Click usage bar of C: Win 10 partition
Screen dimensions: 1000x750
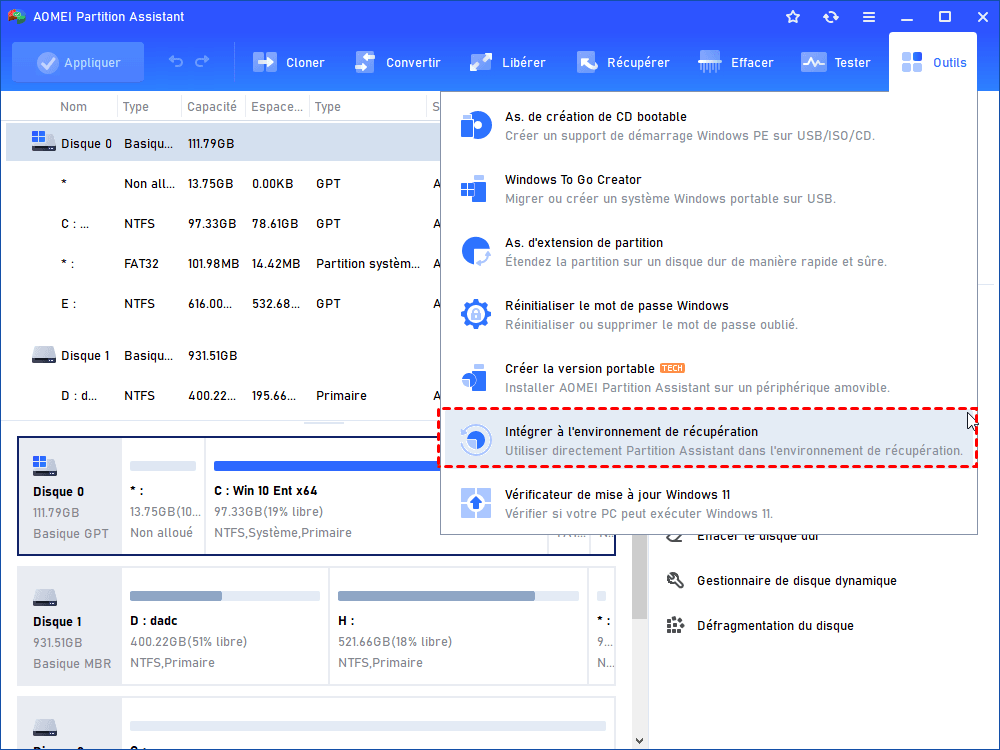pyautogui.click(x=327, y=466)
